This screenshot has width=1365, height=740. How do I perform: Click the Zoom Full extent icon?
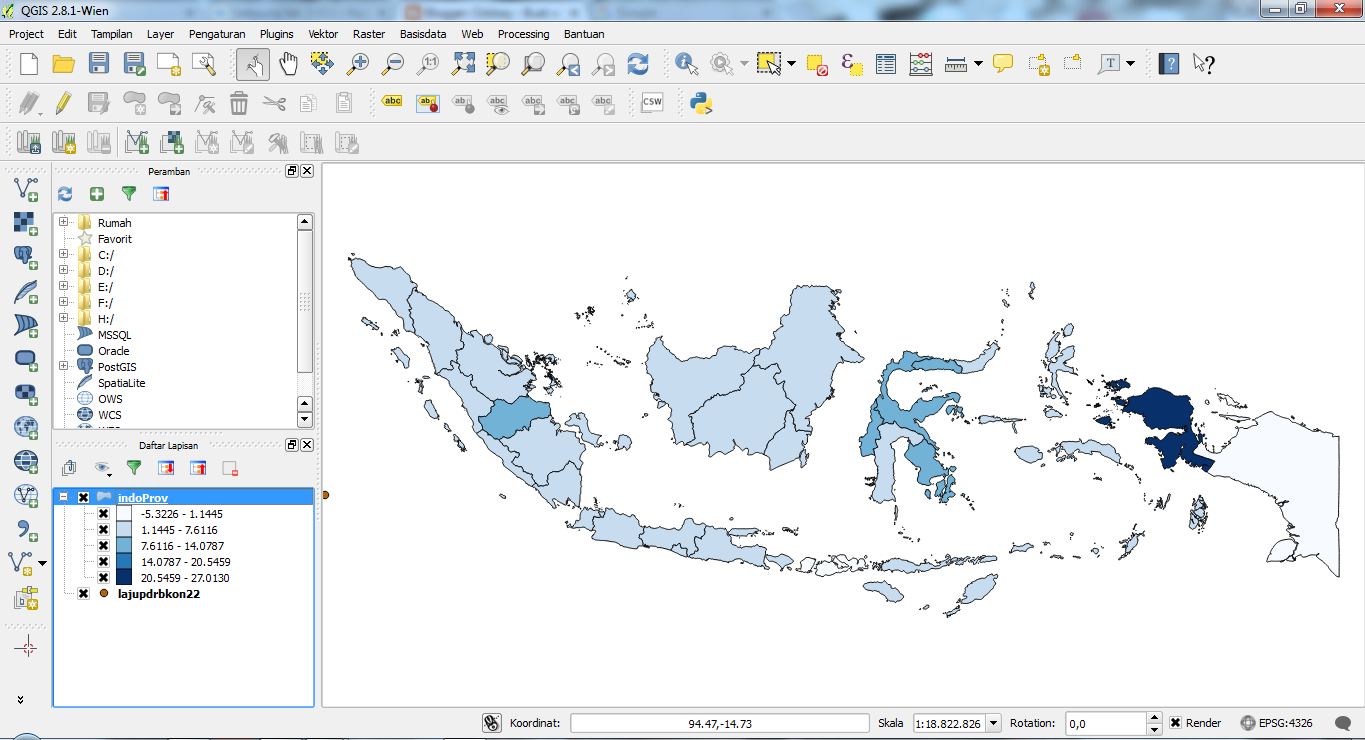pyautogui.click(x=463, y=65)
